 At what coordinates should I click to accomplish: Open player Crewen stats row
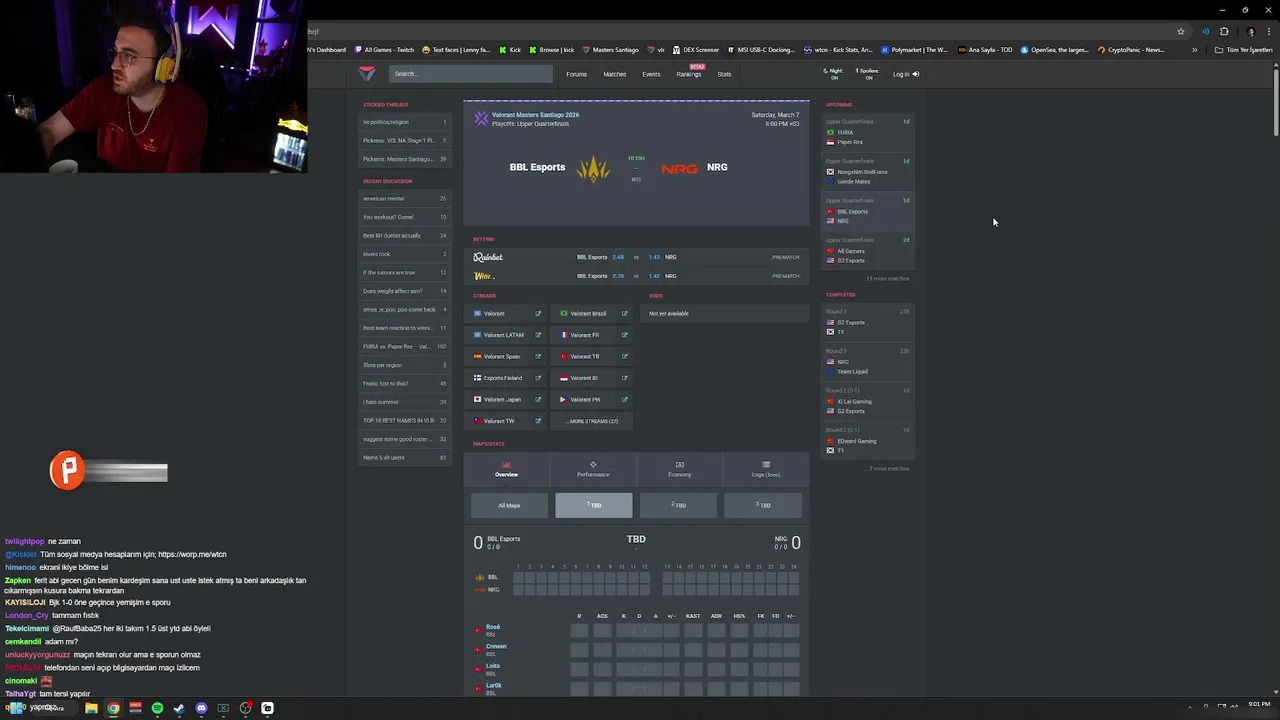pyautogui.click(x=635, y=649)
